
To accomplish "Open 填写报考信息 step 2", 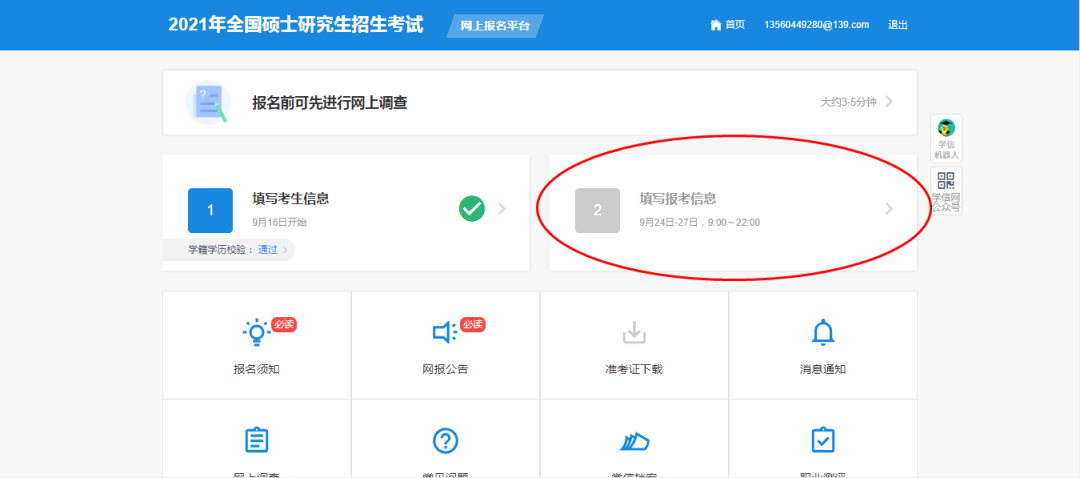I will tap(678, 199).
